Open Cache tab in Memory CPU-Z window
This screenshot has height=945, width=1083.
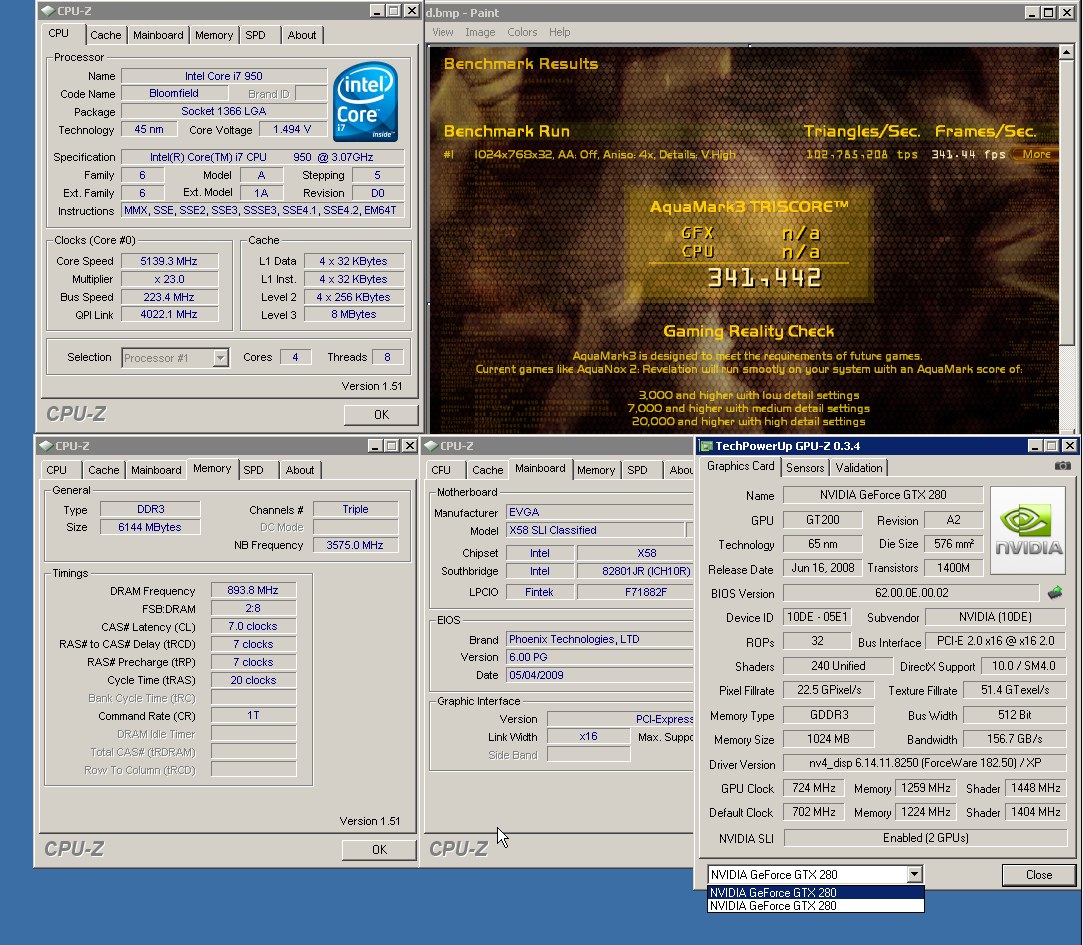tap(104, 470)
